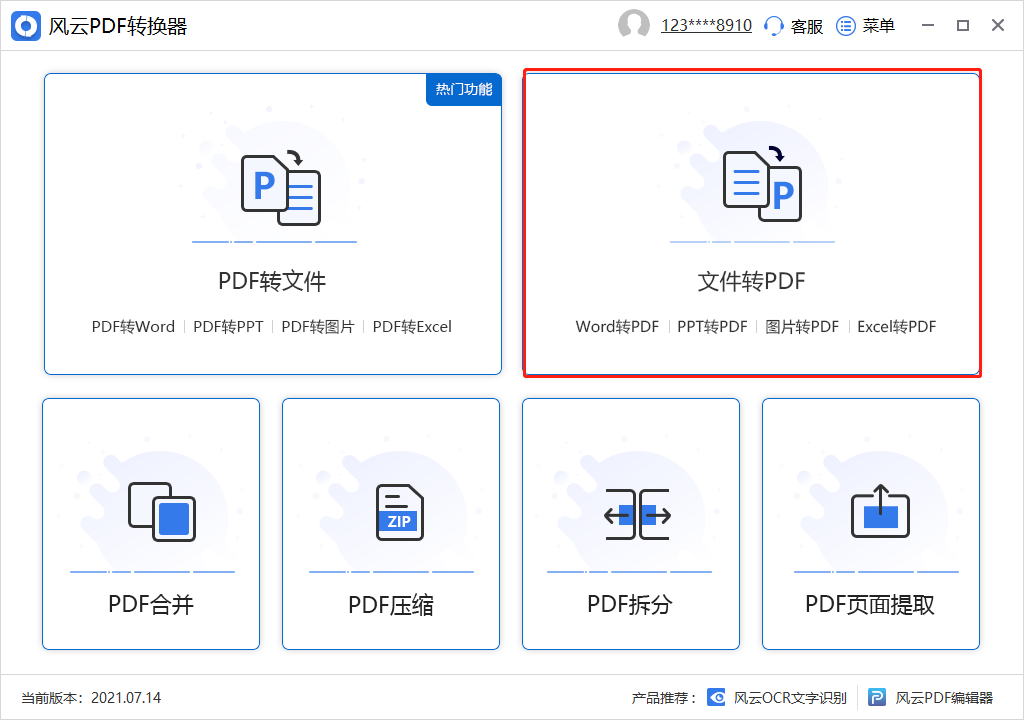Open the PDF压缩 label

[x=391, y=605]
